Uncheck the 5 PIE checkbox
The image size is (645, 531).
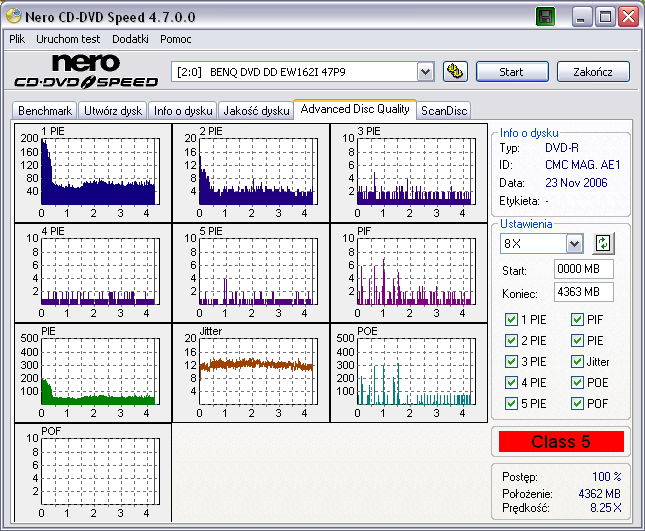click(x=511, y=403)
